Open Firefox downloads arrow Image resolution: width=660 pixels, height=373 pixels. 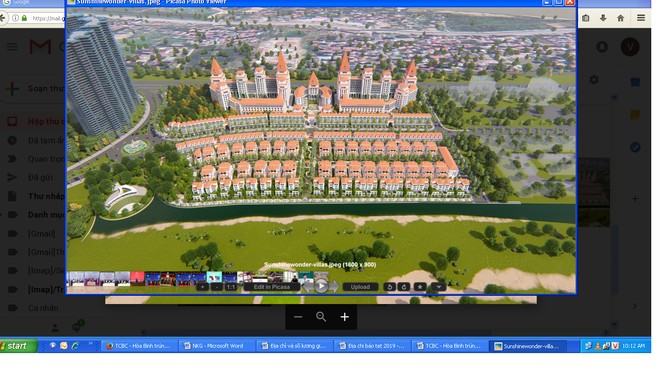[603, 18]
